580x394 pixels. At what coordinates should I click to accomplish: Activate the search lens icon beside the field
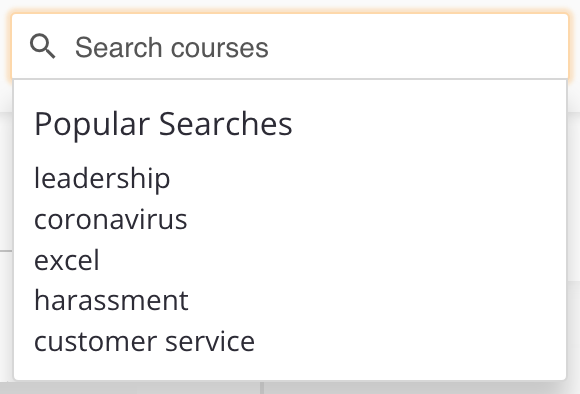(x=43, y=46)
